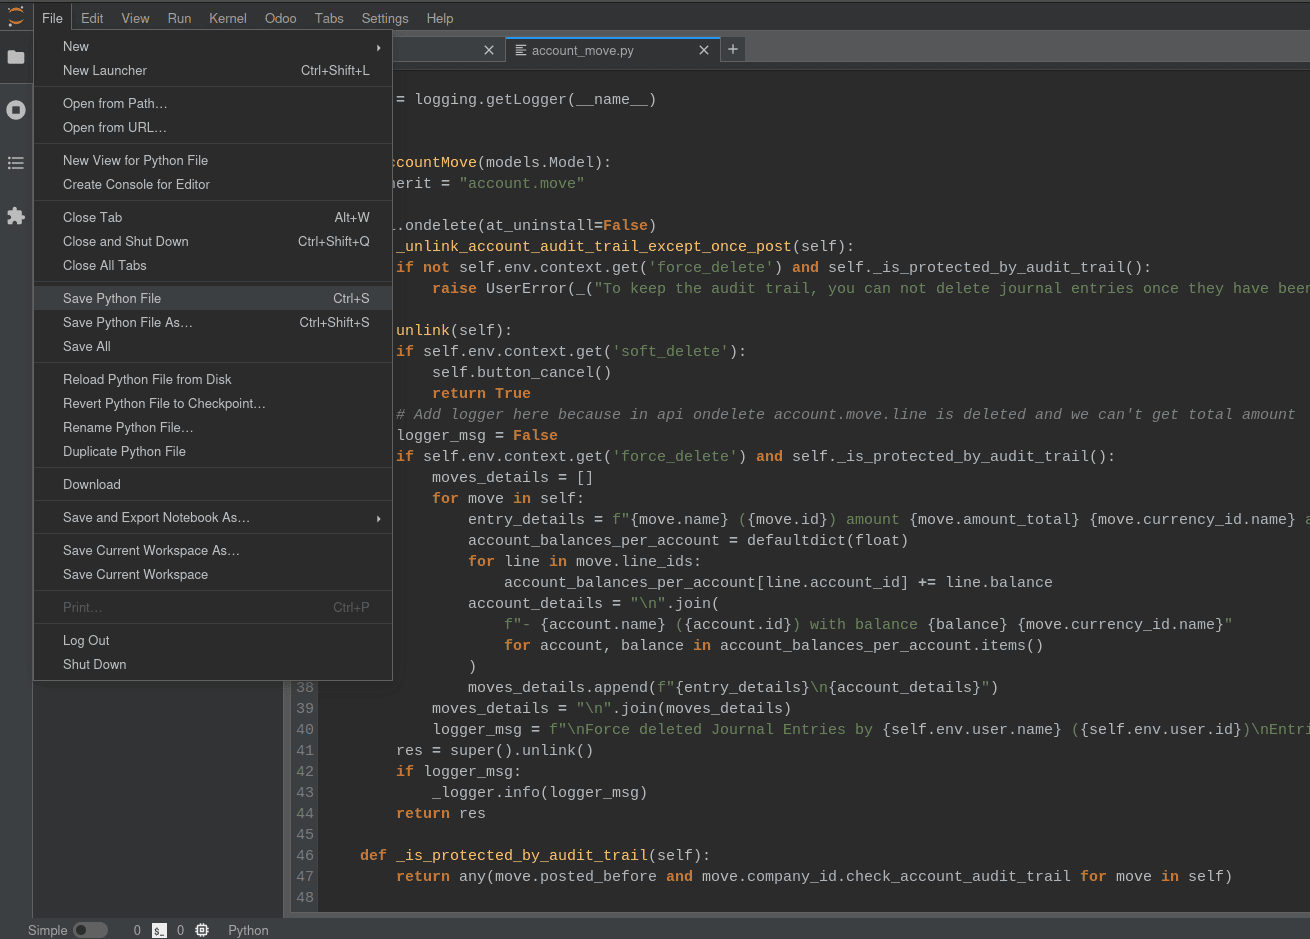Click the 'moves_details = []' code line
1310x939 pixels.
513,477
